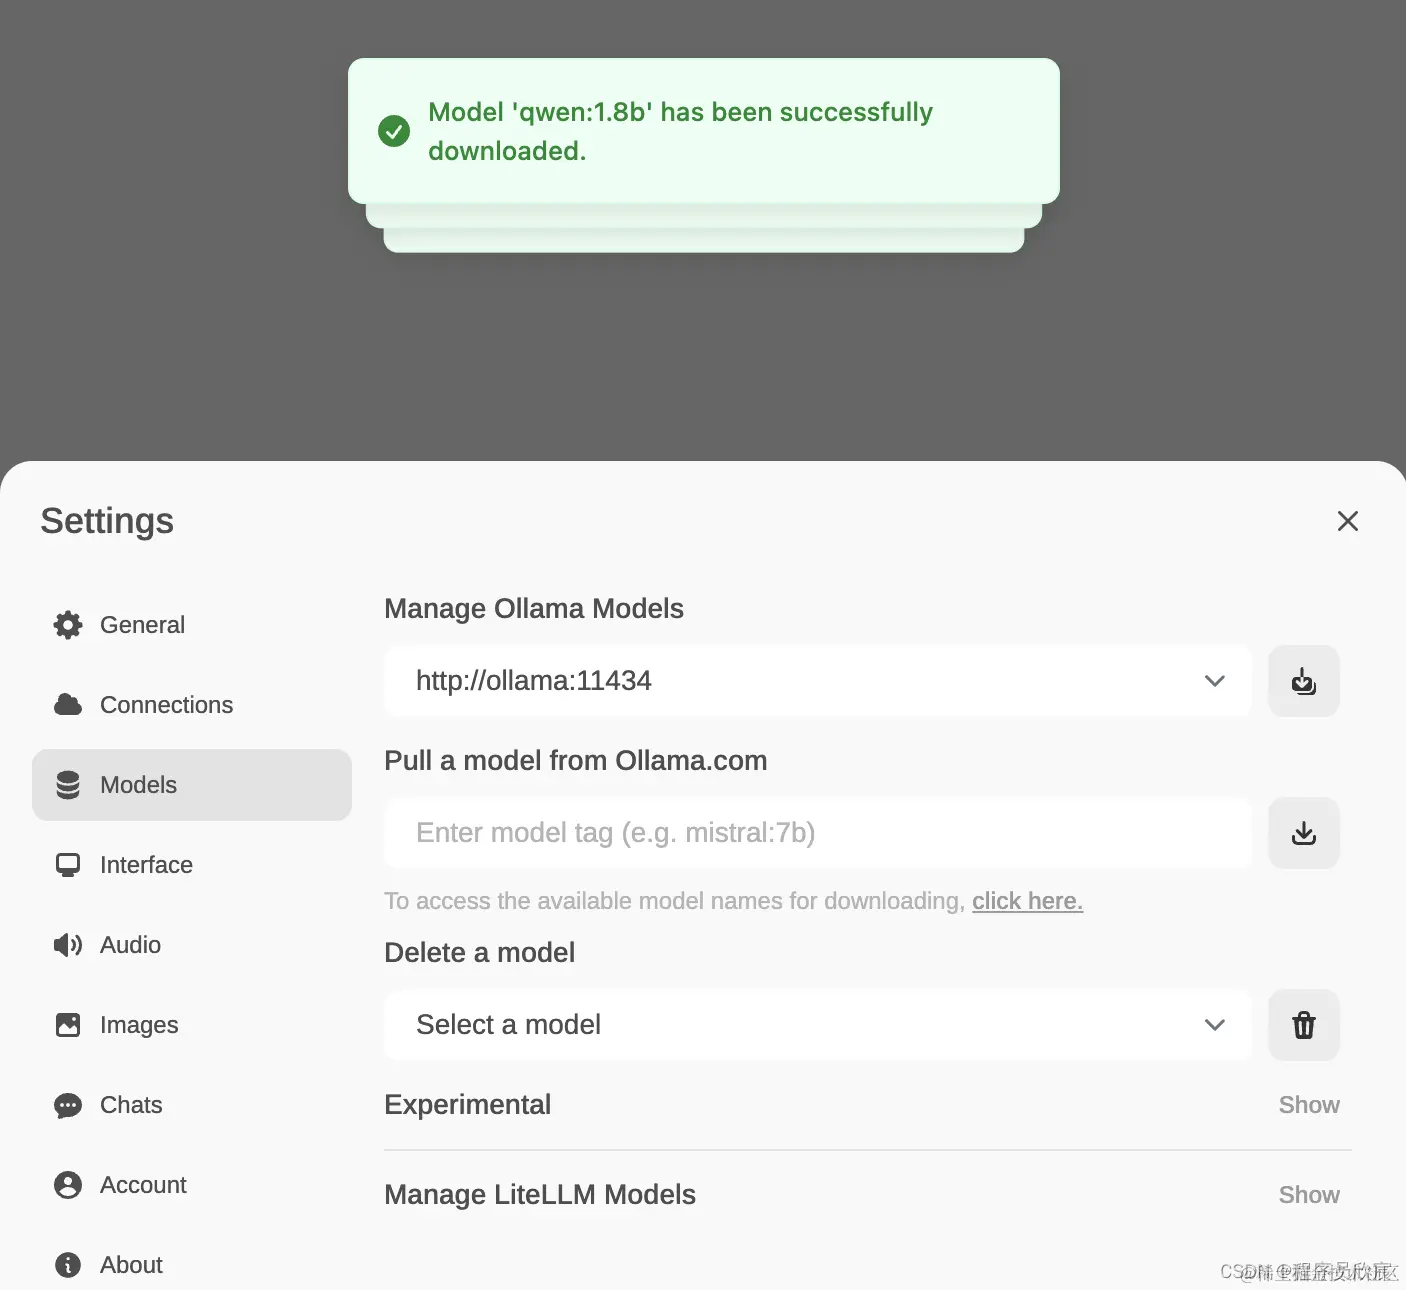Go to the Interface settings tab

(x=191, y=865)
